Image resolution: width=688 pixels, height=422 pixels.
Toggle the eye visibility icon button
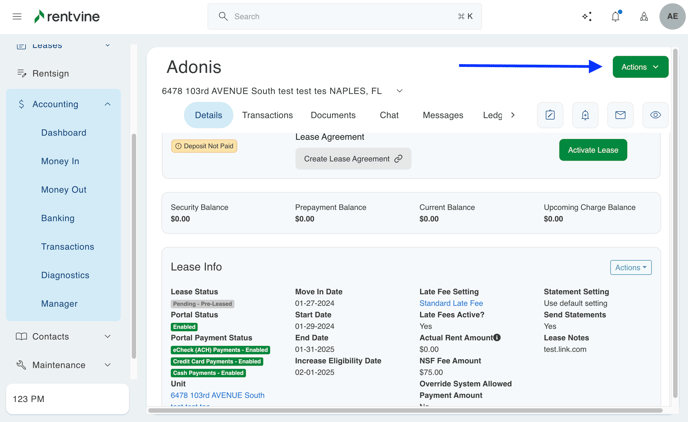click(x=655, y=115)
